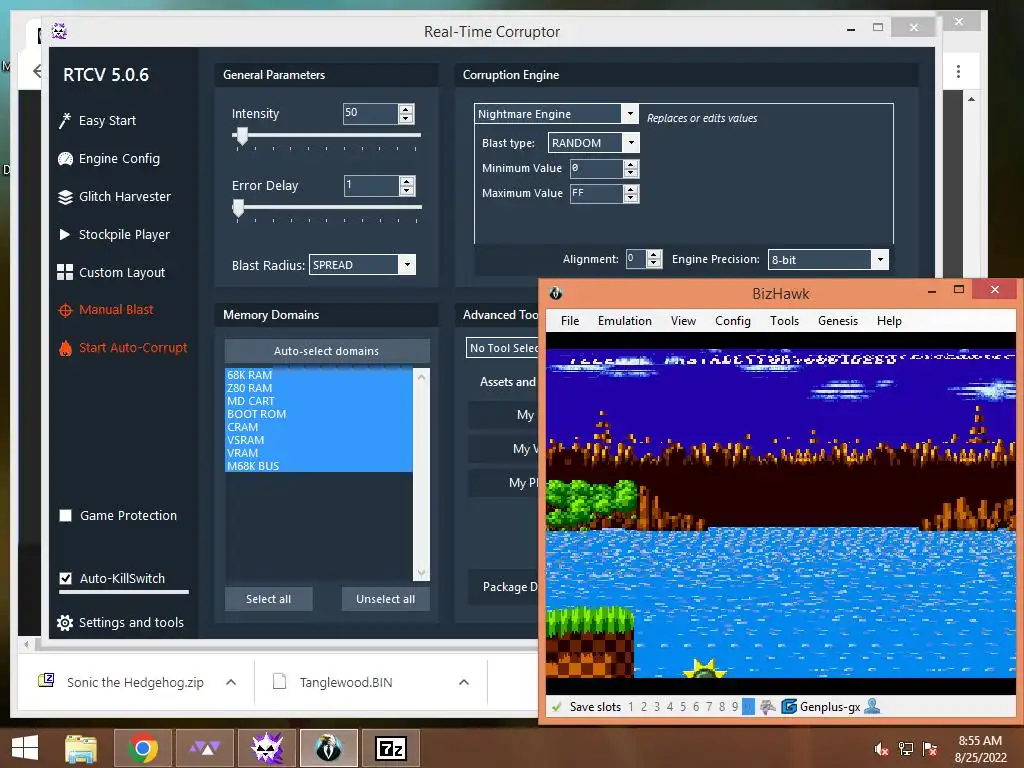Click Intensity slider handle
Screen dimensions: 1024x768
click(242, 136)
